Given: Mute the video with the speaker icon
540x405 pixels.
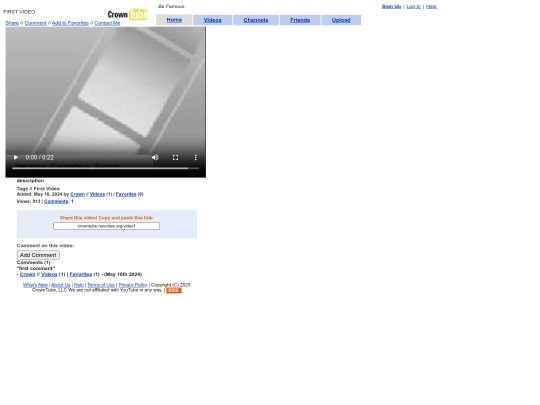Looking at the screenshot, I should 155,157.
